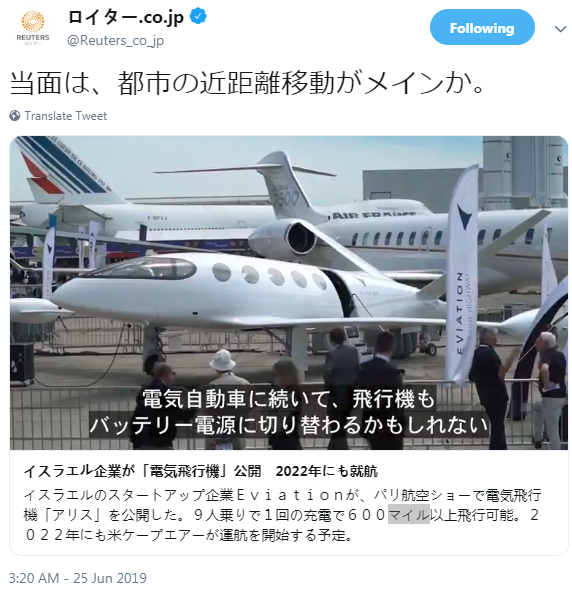Toggle the blue Following button
The width and height of the screenshot is (572, 592).
coord(482,28)
